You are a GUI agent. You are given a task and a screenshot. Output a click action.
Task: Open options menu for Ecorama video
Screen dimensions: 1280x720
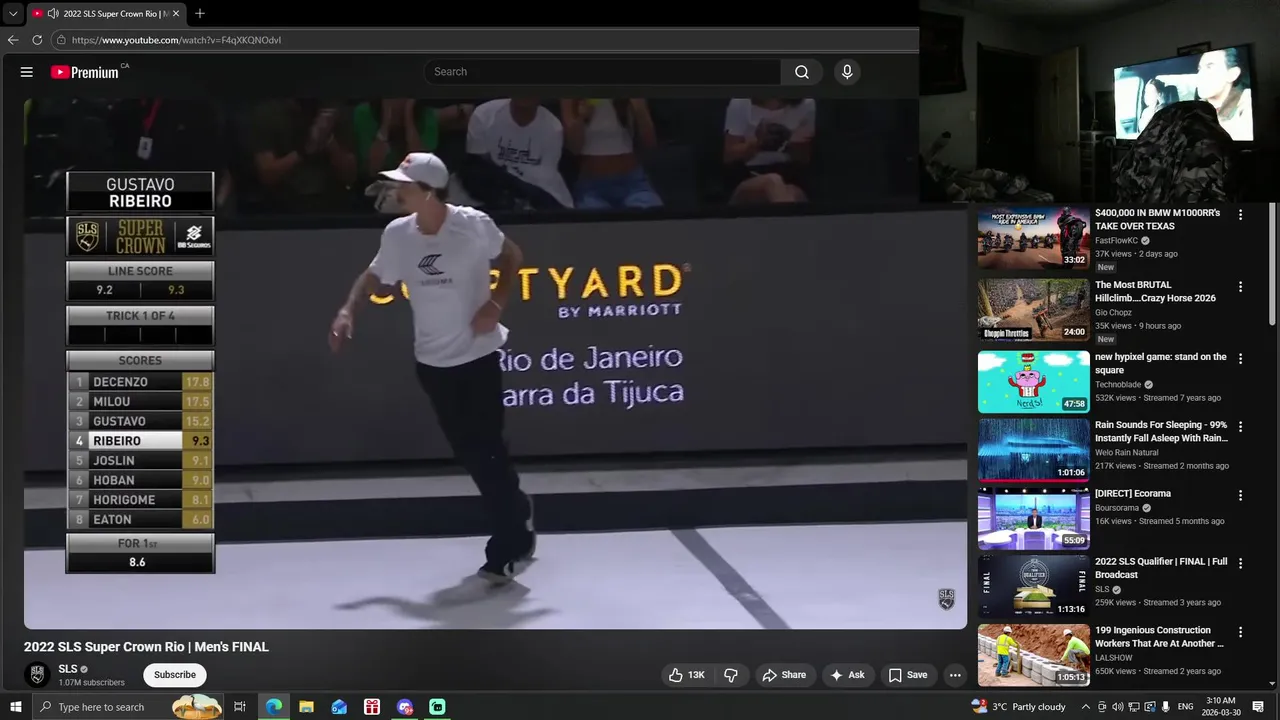(x=1241, y=495)
